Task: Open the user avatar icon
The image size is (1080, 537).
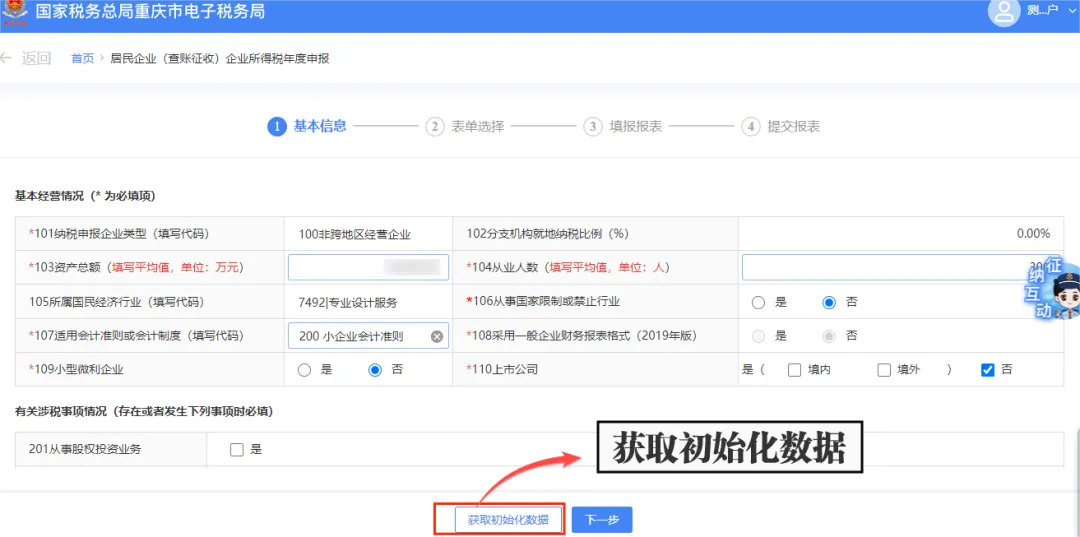Action: pos(1004,12)
